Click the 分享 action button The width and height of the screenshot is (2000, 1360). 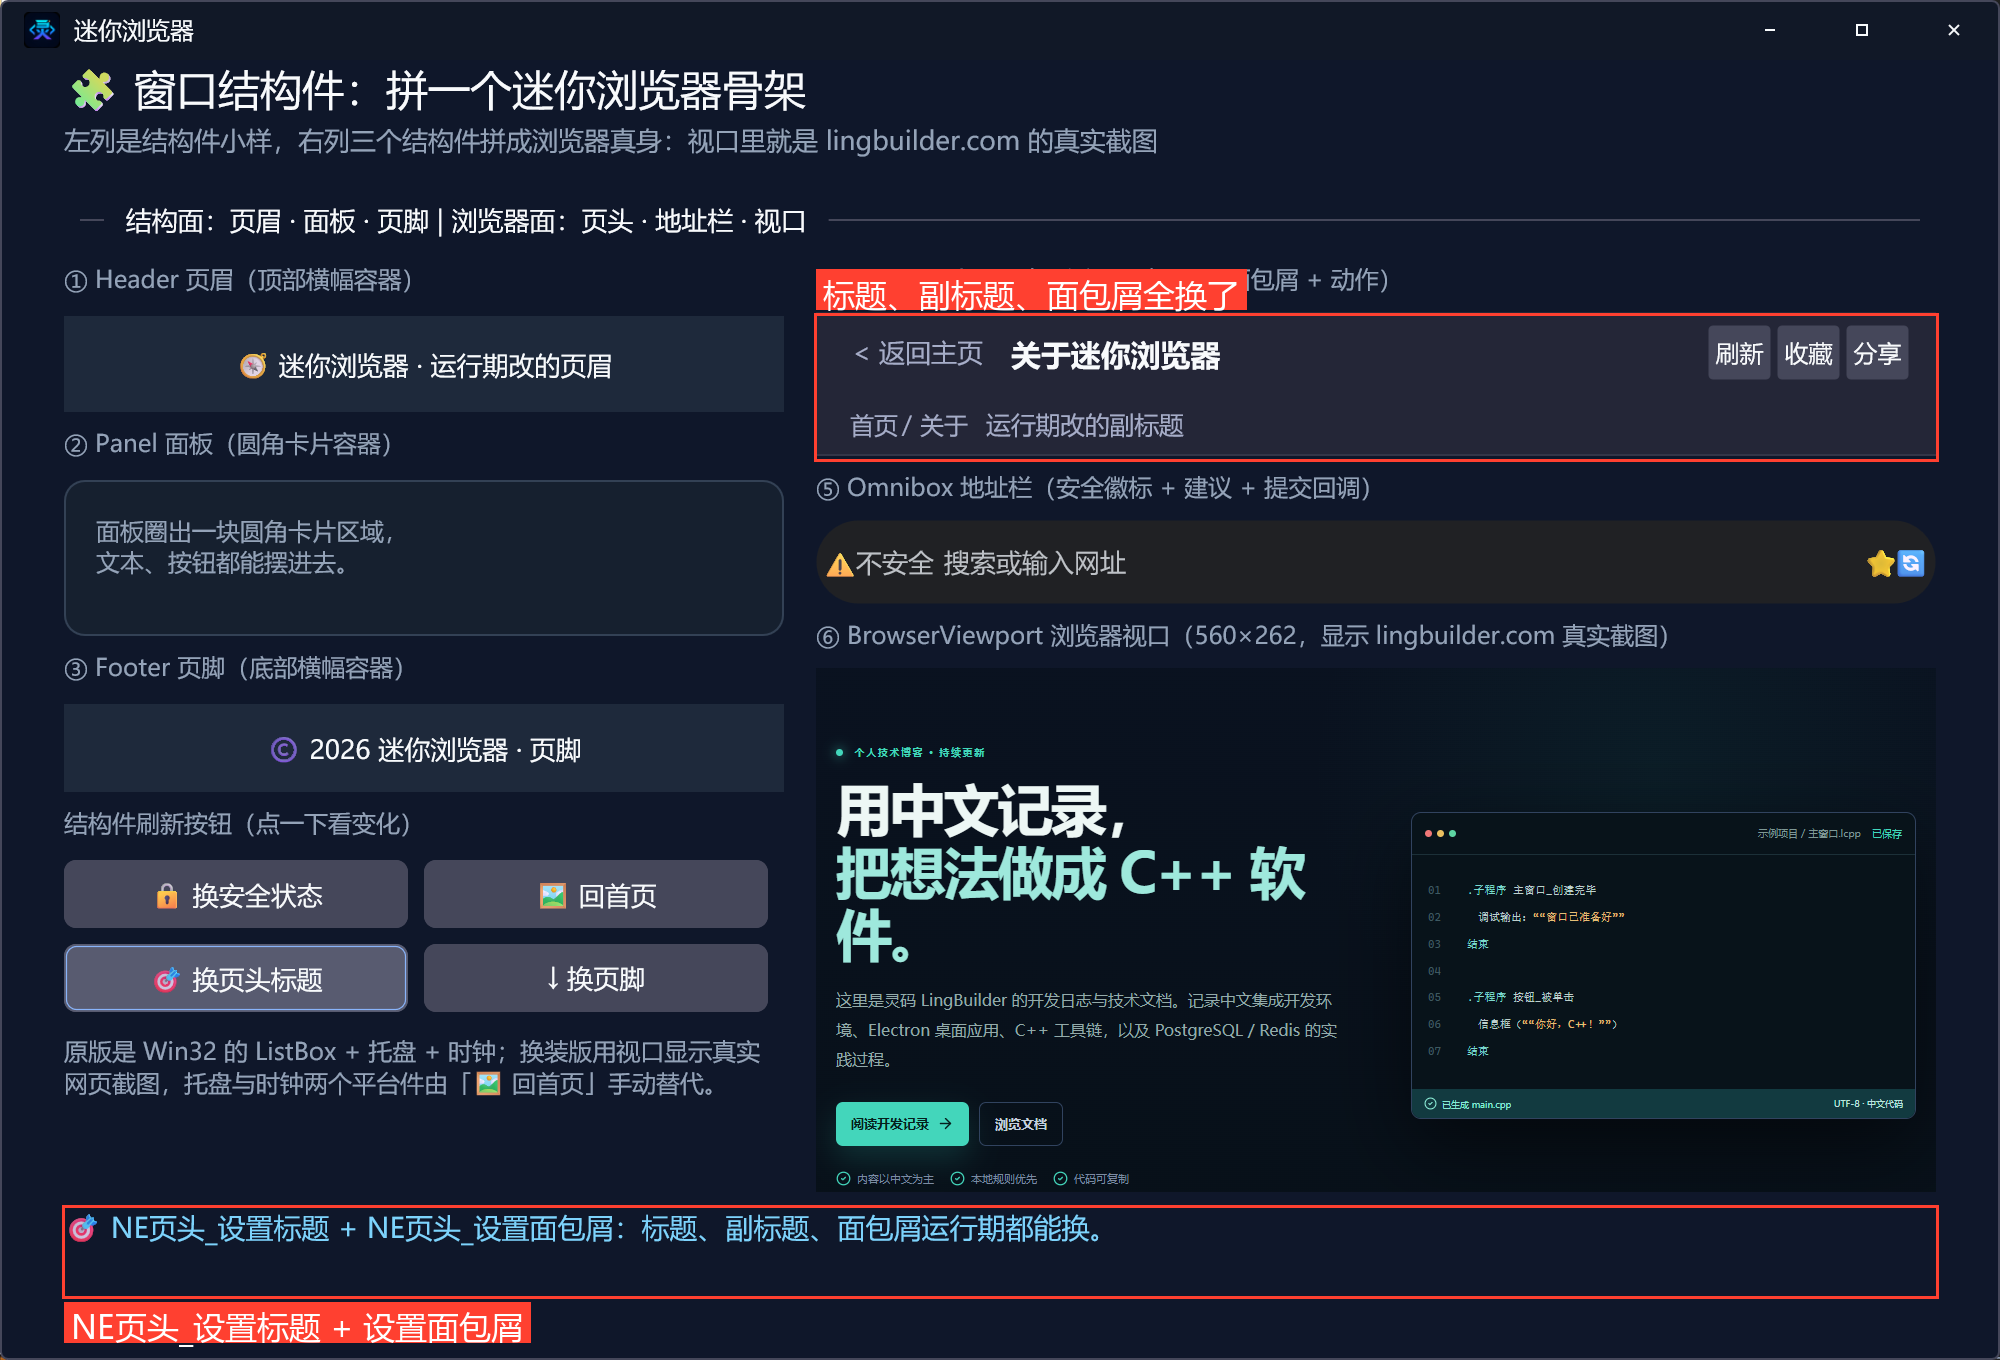click(x=1877, y=353)
